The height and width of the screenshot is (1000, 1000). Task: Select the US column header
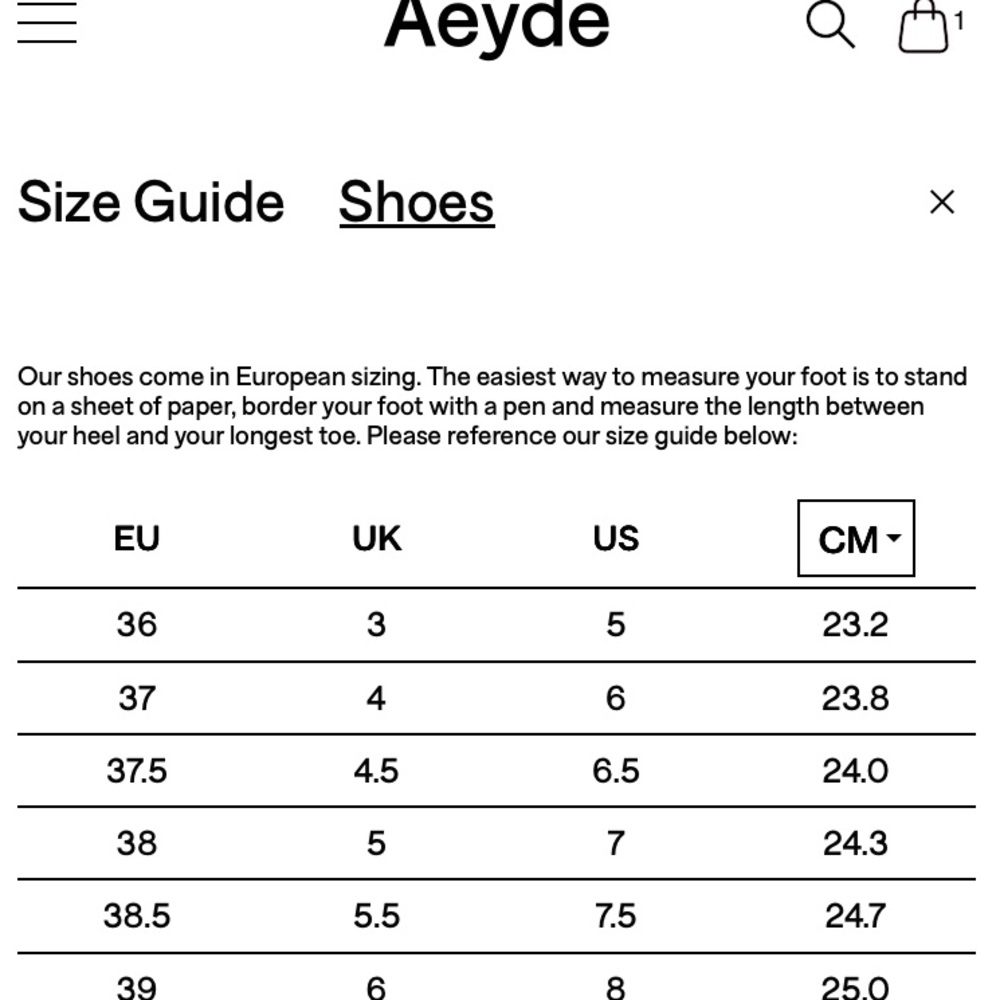tap(616, 539)
